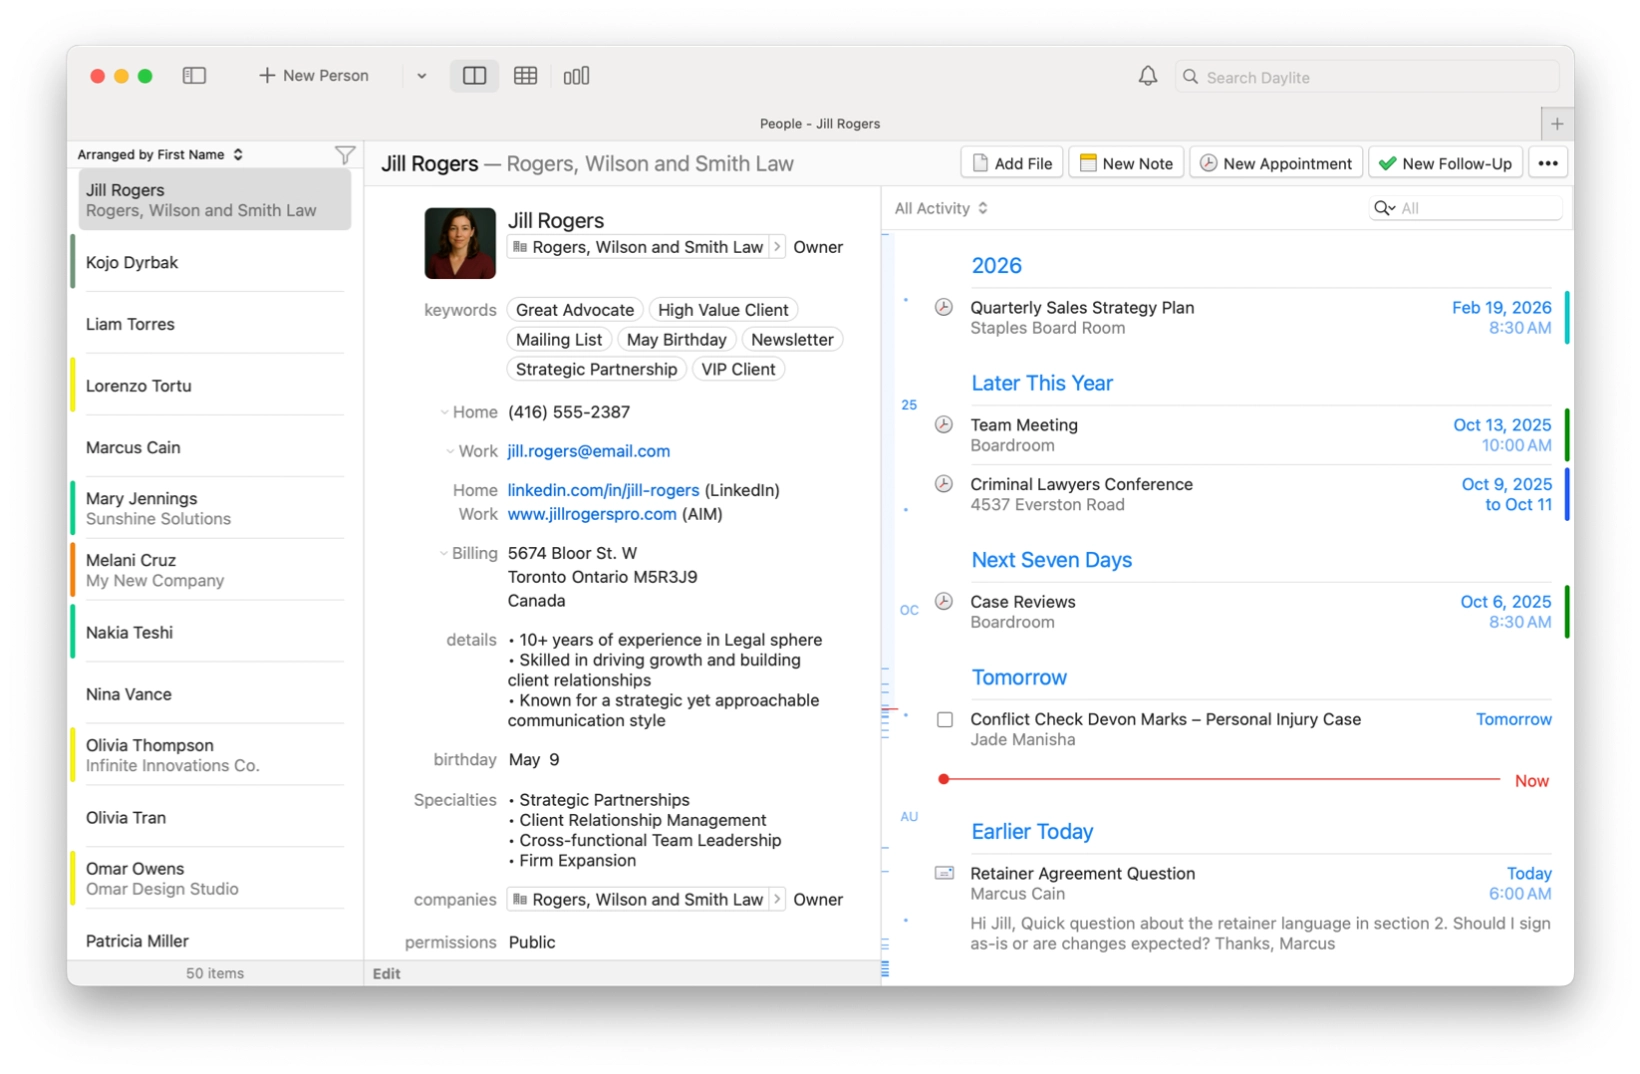The image size is (1640, 1074).
Task: Switch to board columns view
Action: point(577,75)
